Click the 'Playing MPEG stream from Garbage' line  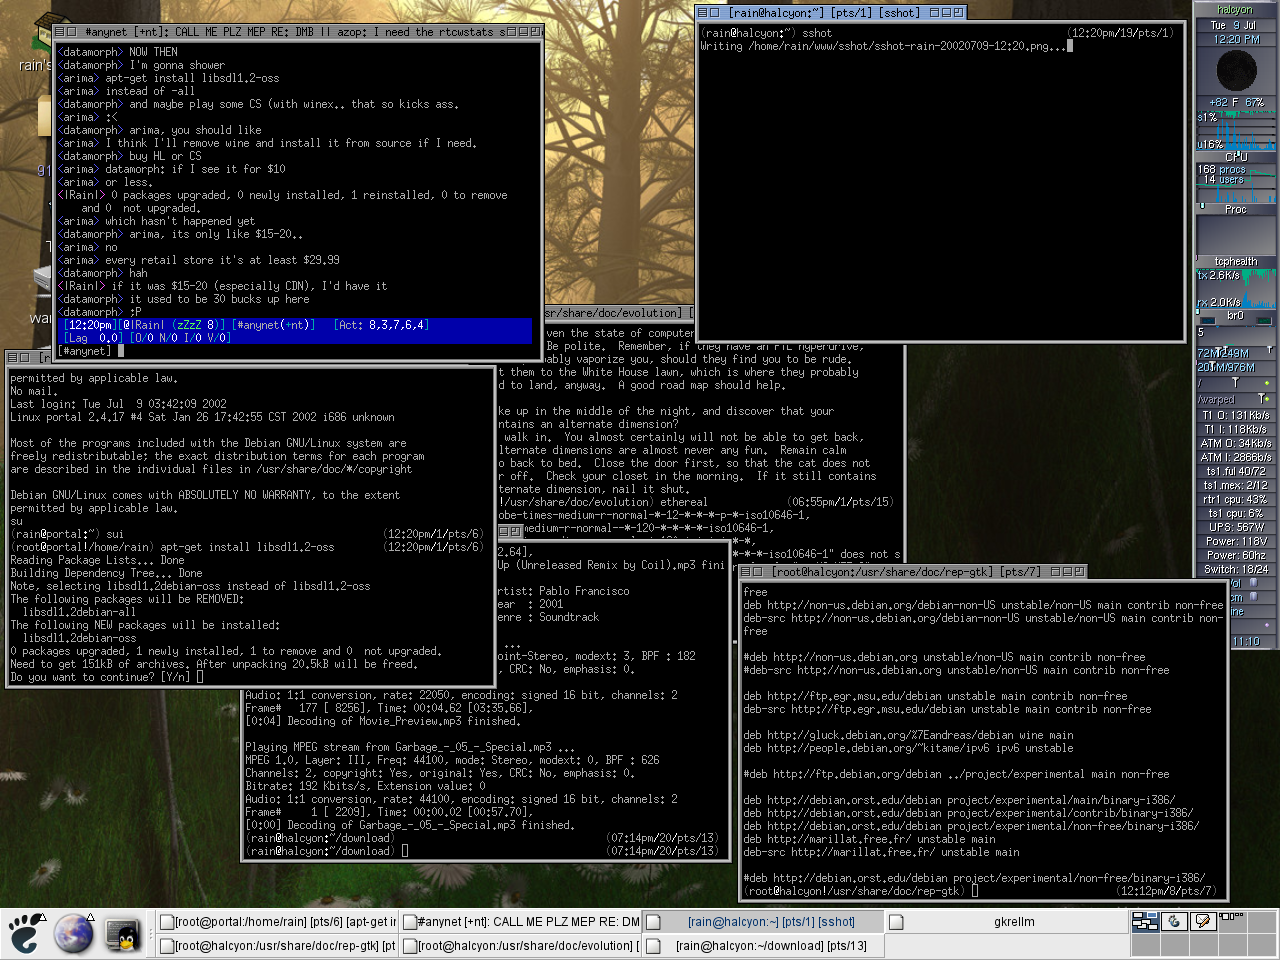(x=410, y=747)
